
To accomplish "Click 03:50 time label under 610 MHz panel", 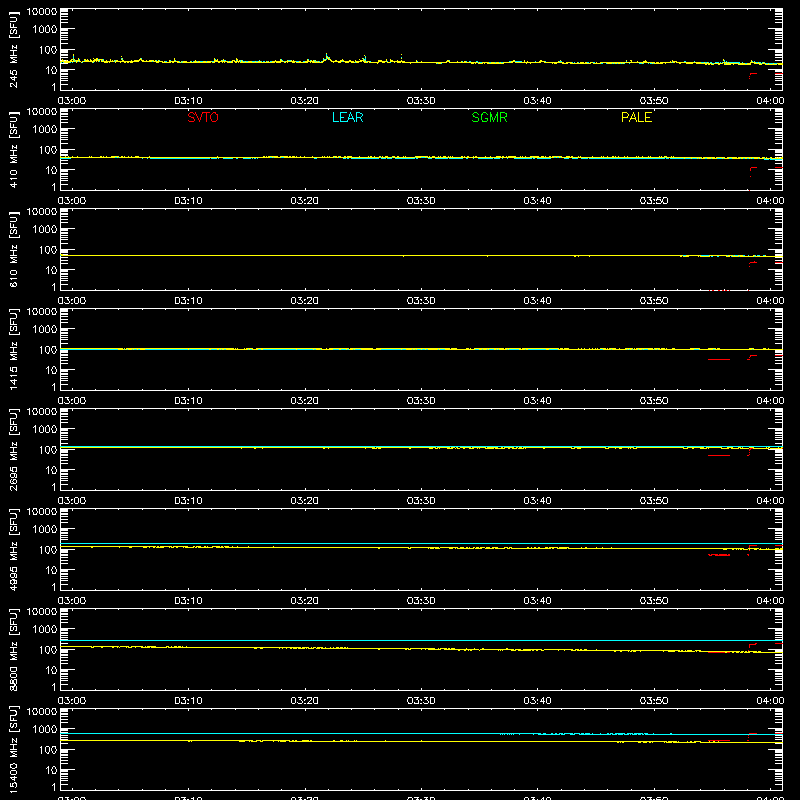I will click(x=654, y=301).
